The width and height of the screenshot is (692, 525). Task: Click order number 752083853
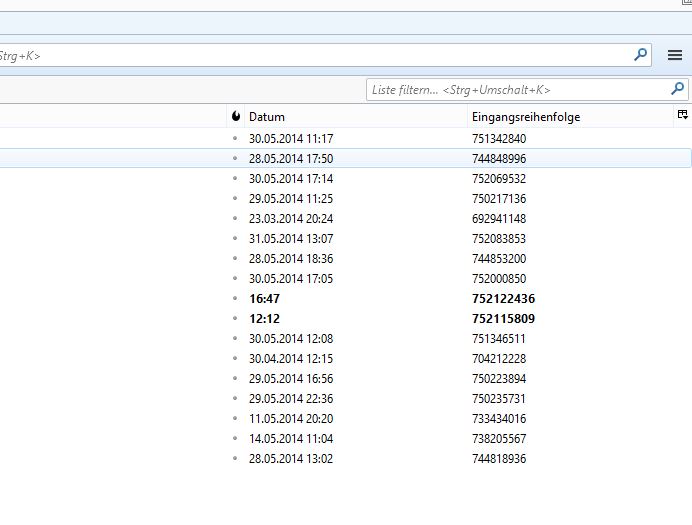pos(499,239)
